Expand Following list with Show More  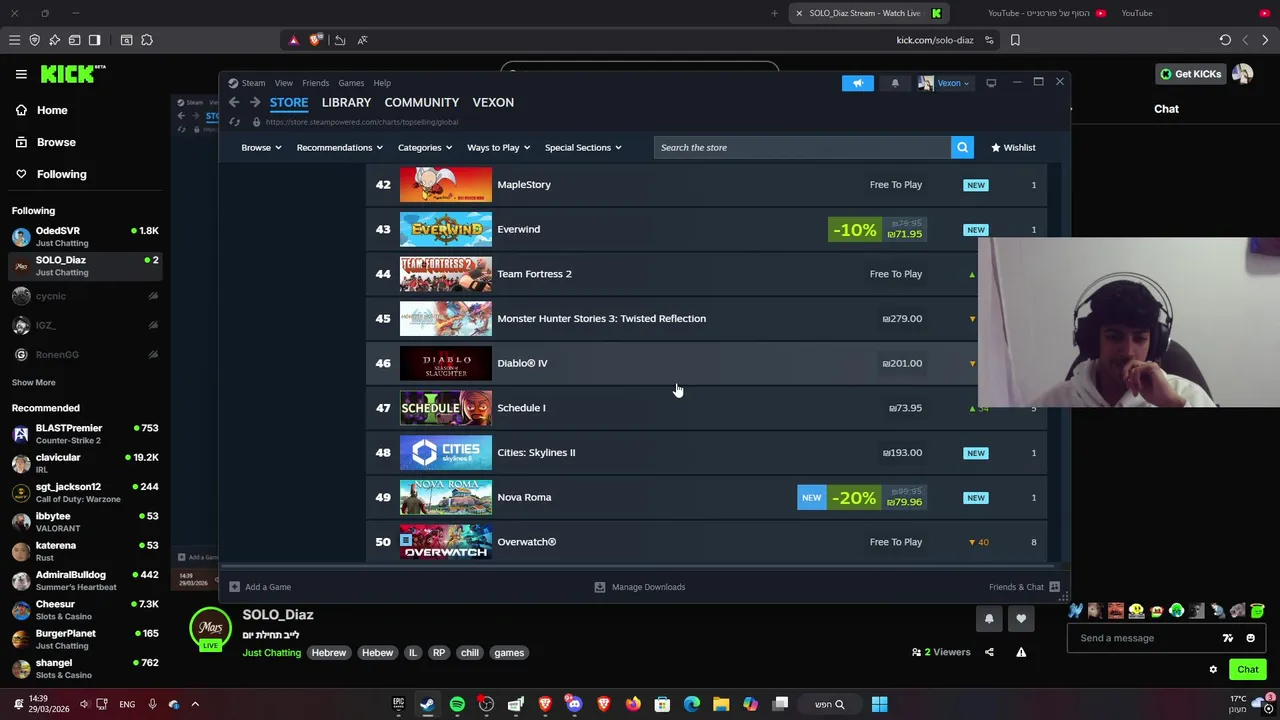click(x=33, y=382)
